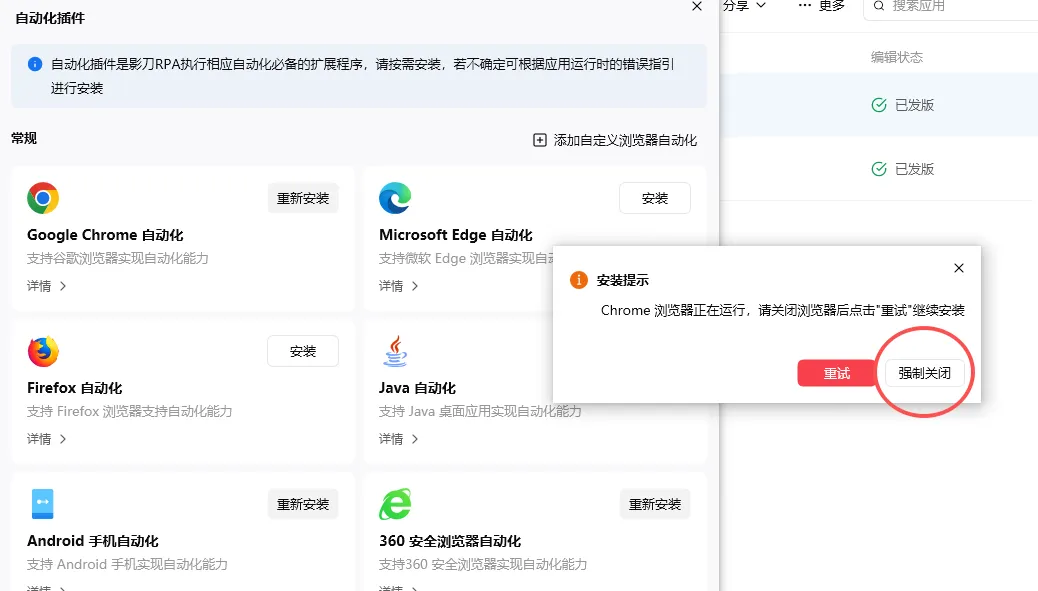Click the 支持 Android 手机实现自动化能力 description
This screenshot has height=591, width=1038.
tap(127, 564)
